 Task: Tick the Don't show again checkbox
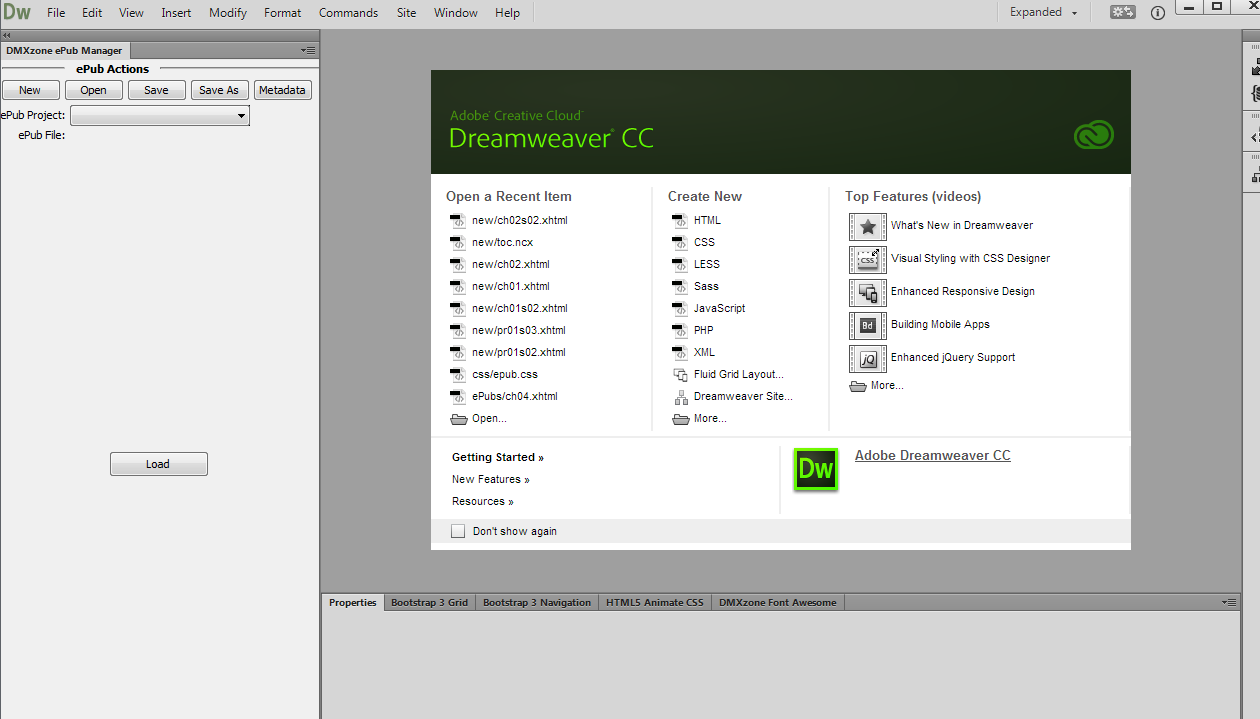click(x=458, y=531)
